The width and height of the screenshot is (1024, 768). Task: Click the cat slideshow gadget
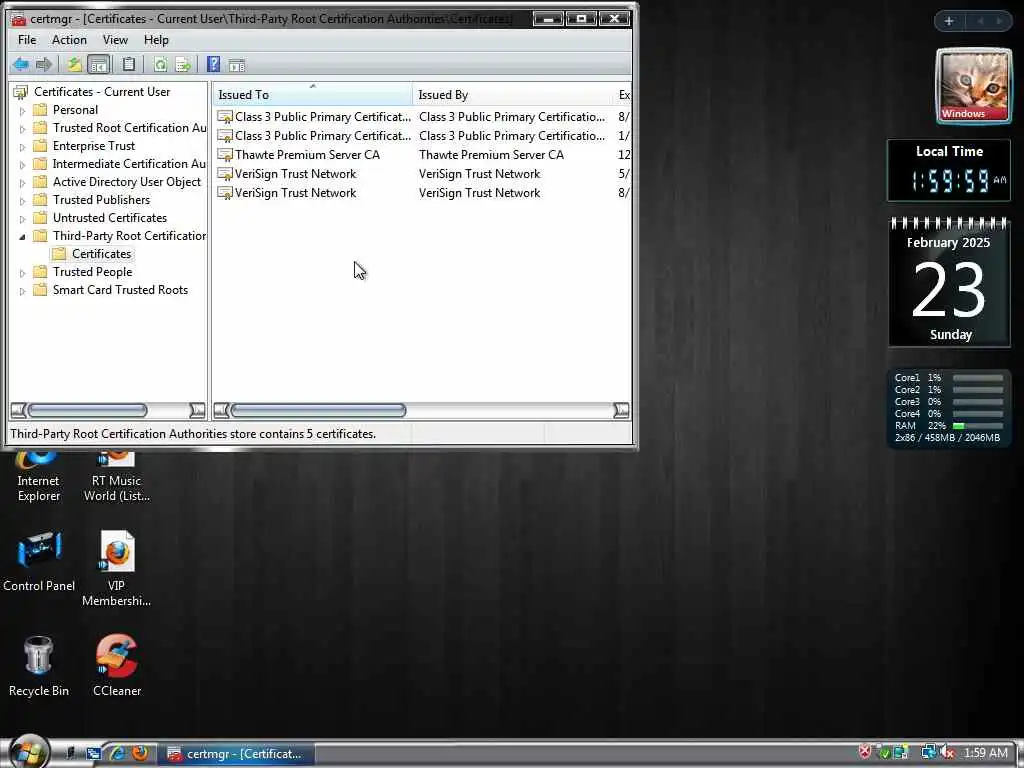tap(973, 86)
